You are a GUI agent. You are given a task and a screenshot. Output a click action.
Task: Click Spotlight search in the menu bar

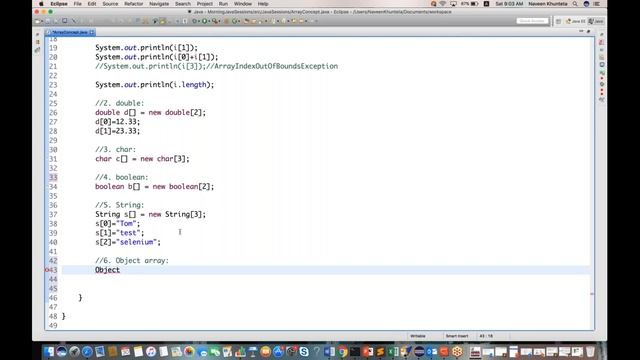pos(575,4)
